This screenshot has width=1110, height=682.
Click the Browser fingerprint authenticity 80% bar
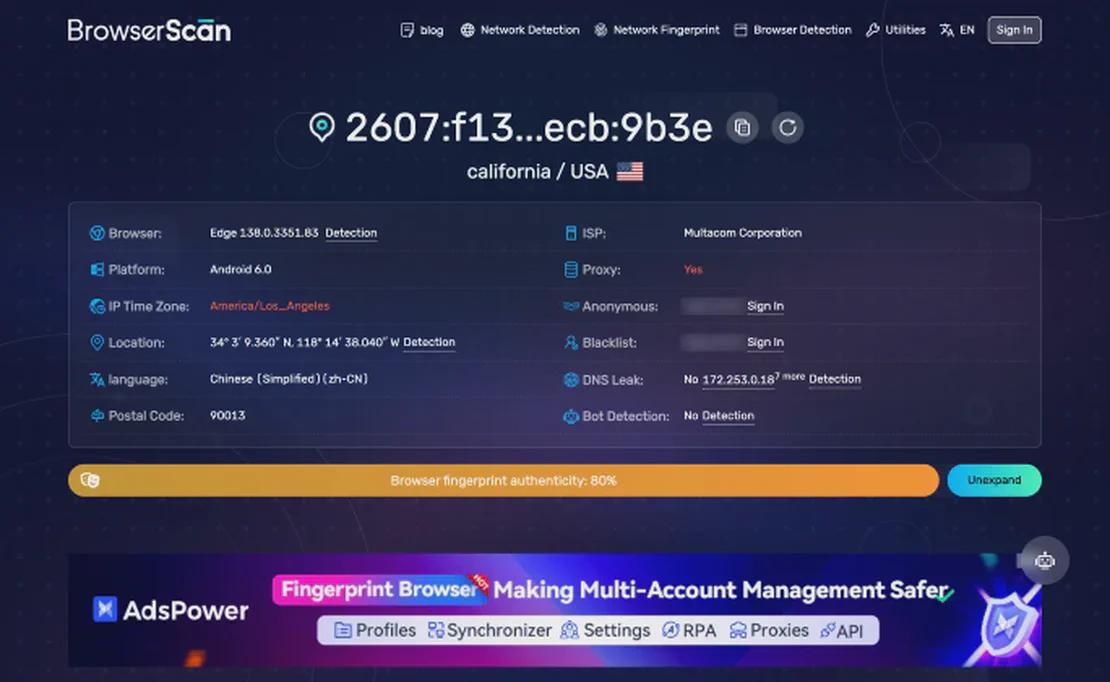(x=503, y=480)
